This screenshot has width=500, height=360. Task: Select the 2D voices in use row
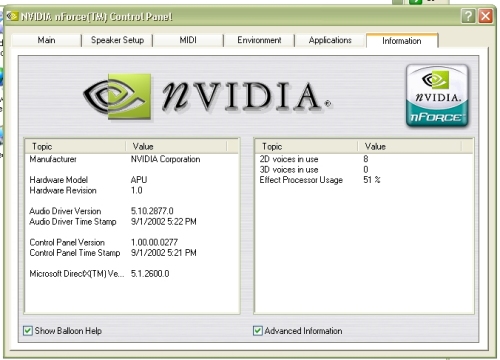[x=364, y=159]
